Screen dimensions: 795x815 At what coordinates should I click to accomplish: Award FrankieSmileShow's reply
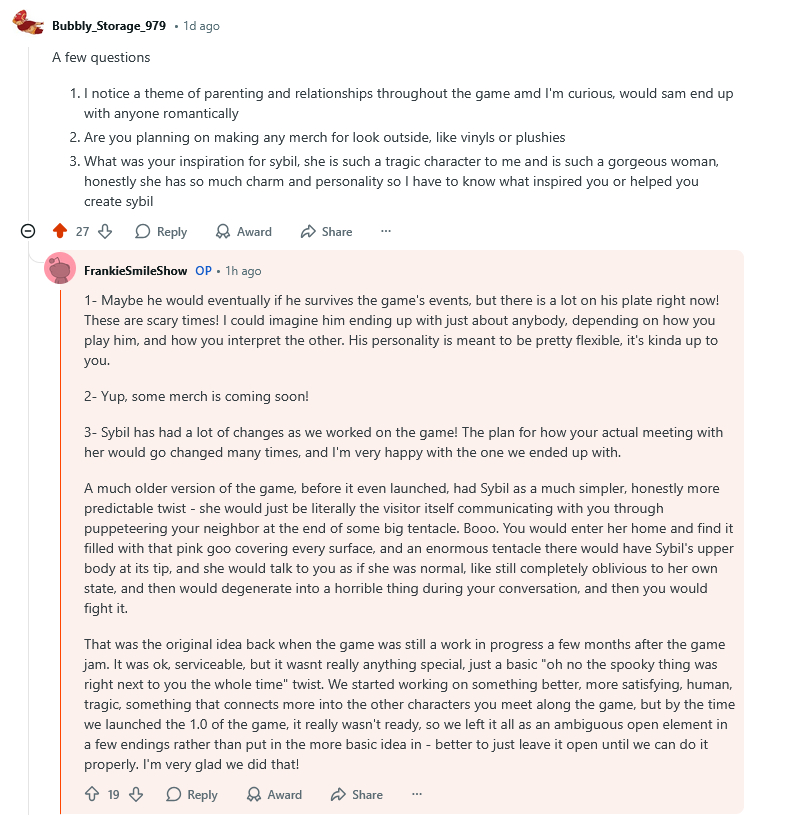[x=274, y=794]
